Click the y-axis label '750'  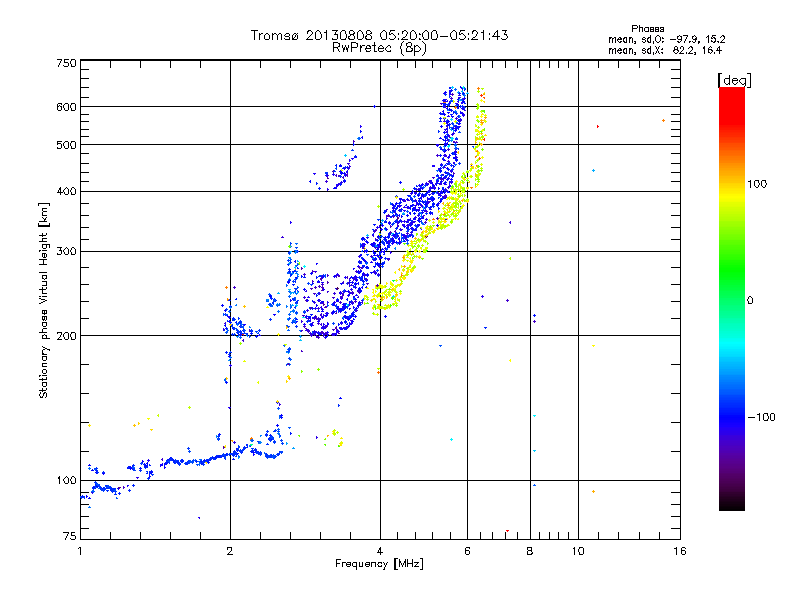(x=66, y=63)
